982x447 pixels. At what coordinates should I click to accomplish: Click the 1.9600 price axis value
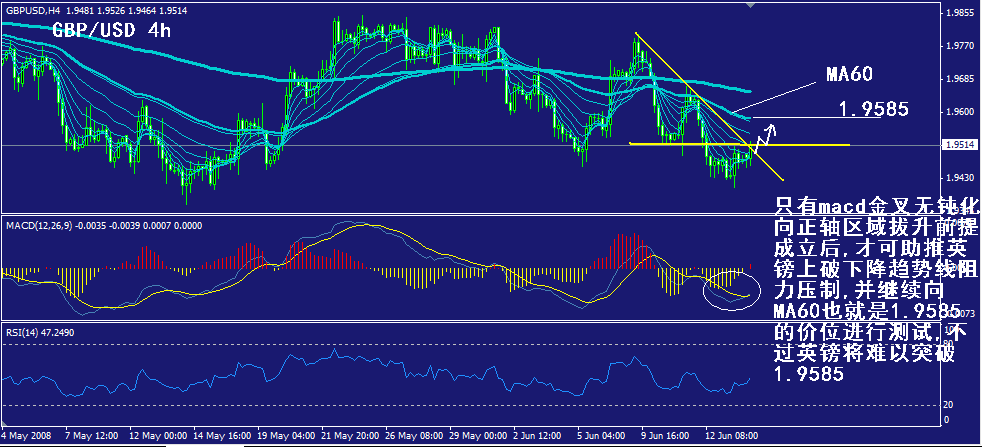pyautogui.click(x=961, y=112)
